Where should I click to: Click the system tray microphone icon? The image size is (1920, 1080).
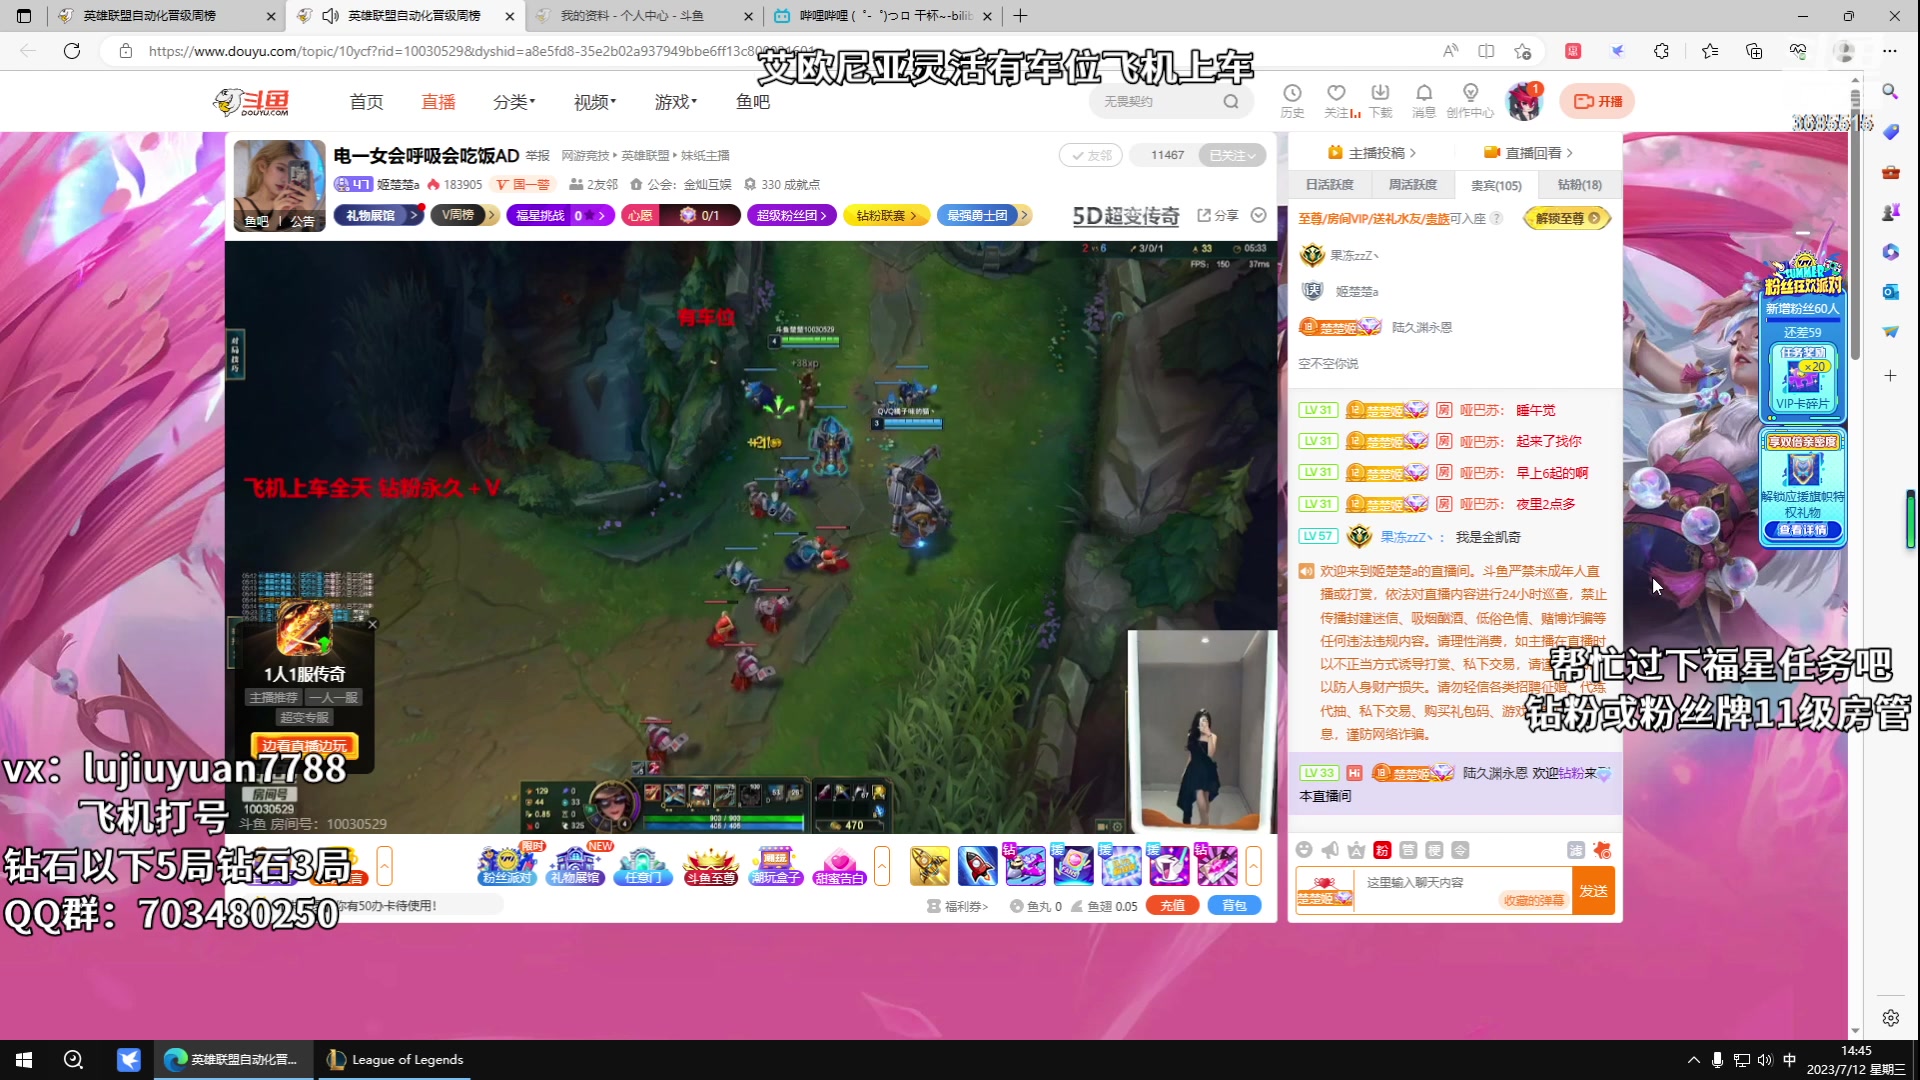(x=1717, y=1060)
